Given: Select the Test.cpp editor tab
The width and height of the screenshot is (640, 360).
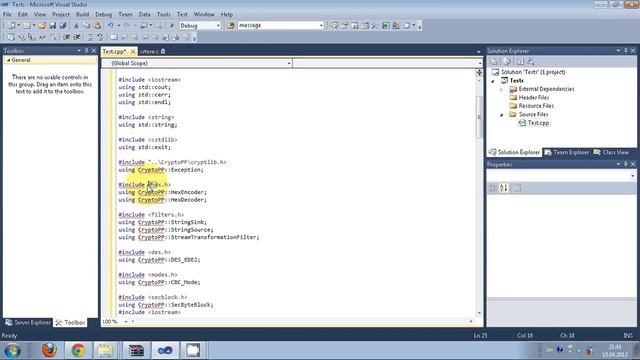Looking at the screenshot, I should coord(114,51).
